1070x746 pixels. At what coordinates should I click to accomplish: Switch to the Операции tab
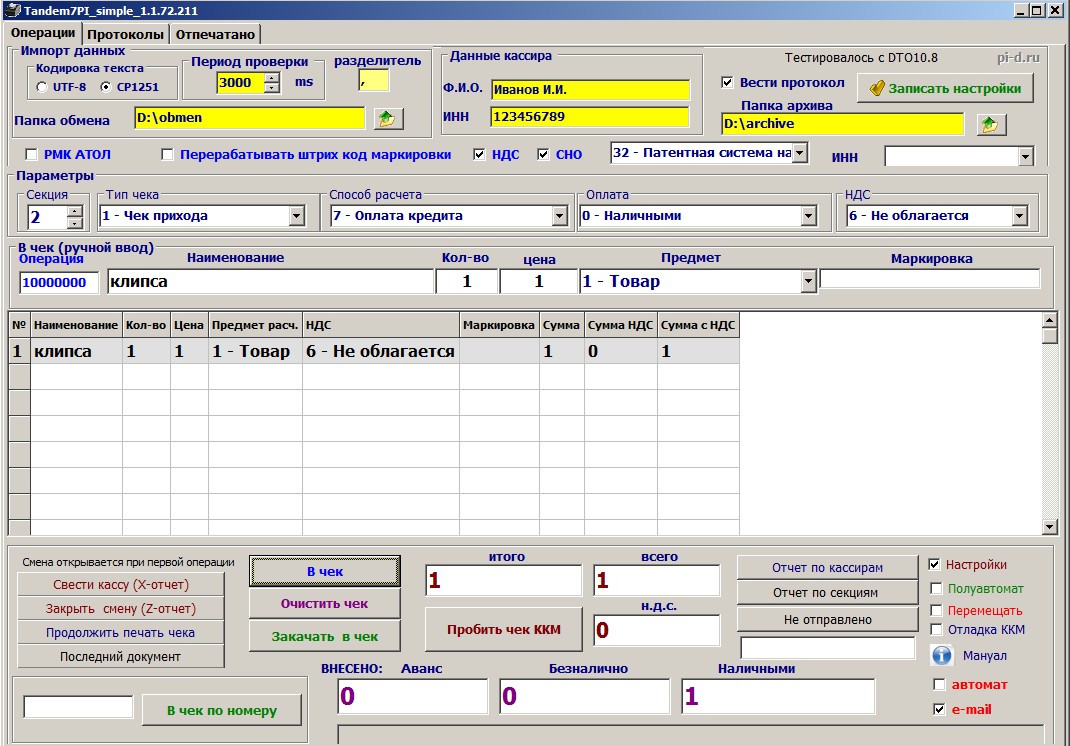tap(43, 33)
